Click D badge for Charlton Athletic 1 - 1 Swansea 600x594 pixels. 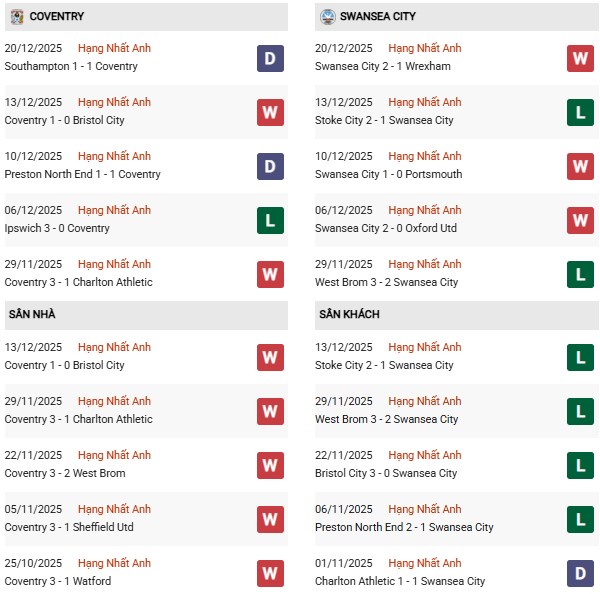tap(581, 573)
